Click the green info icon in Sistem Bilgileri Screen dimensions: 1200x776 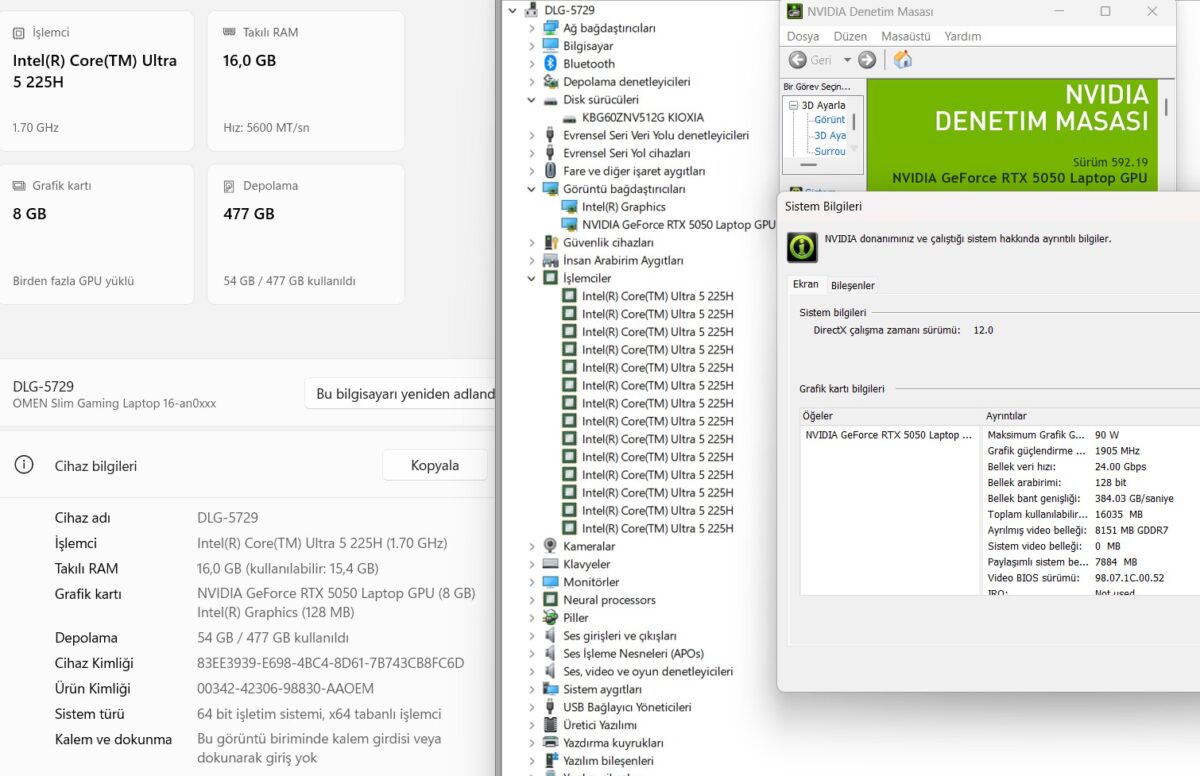(x=802, y=247)
